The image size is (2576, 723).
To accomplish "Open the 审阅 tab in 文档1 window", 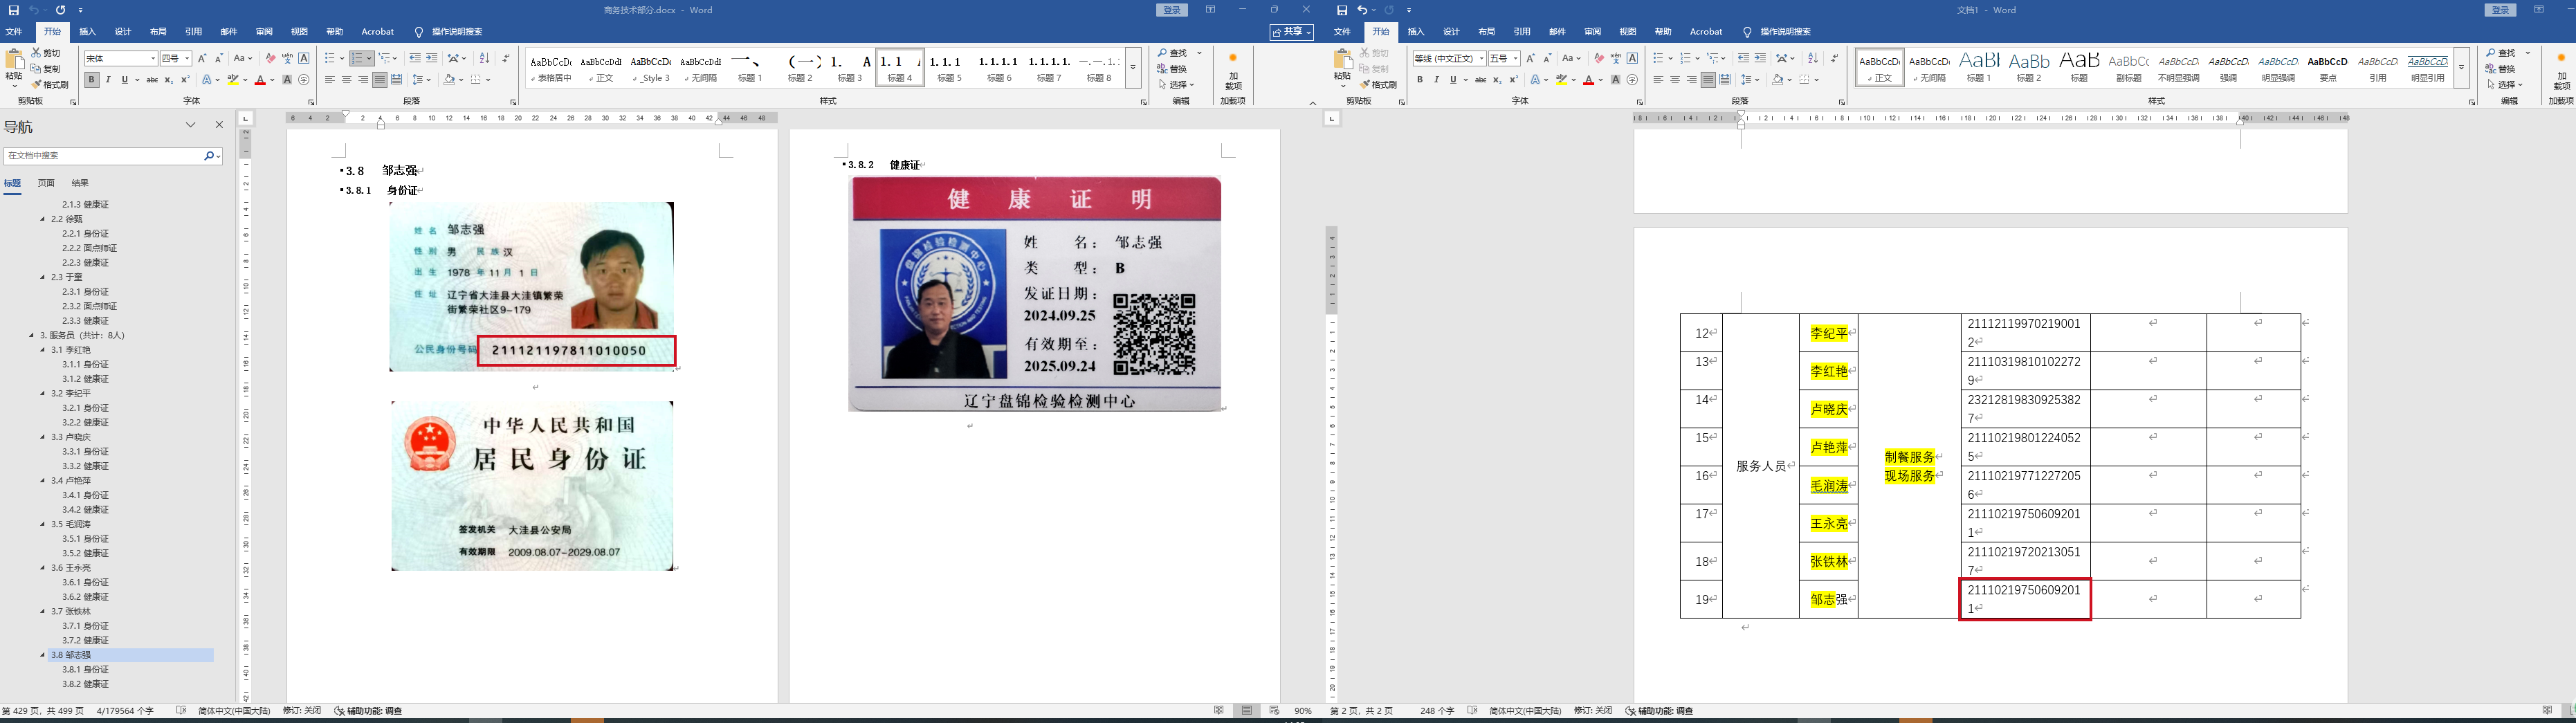I will coord(1592,32).
